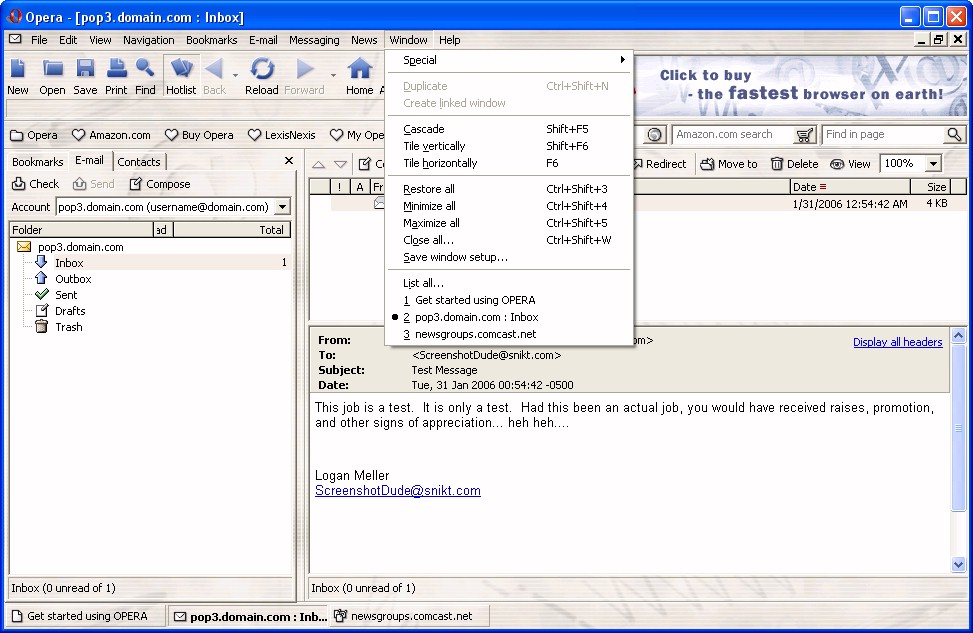The width and height of the screenshot is (973, 633).
Task: Open the Account dropdown list
Action: point(282,207)
